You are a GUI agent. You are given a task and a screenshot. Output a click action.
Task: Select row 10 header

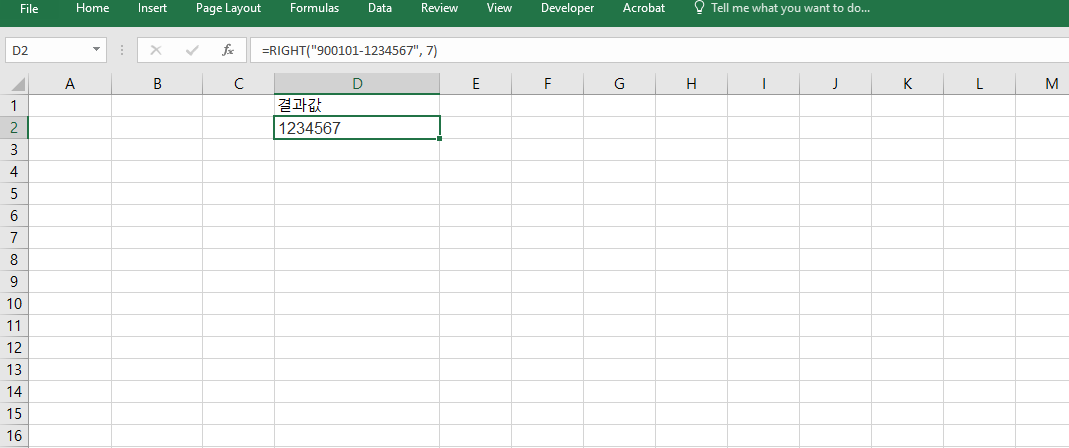click(14, 303)
